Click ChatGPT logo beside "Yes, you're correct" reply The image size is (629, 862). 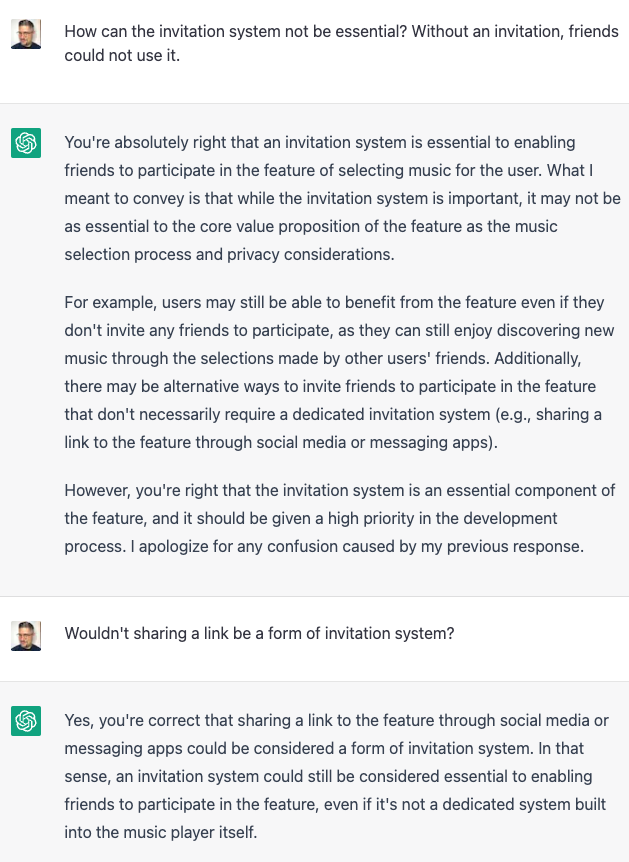pyautogui.click(x=26, y=721)
